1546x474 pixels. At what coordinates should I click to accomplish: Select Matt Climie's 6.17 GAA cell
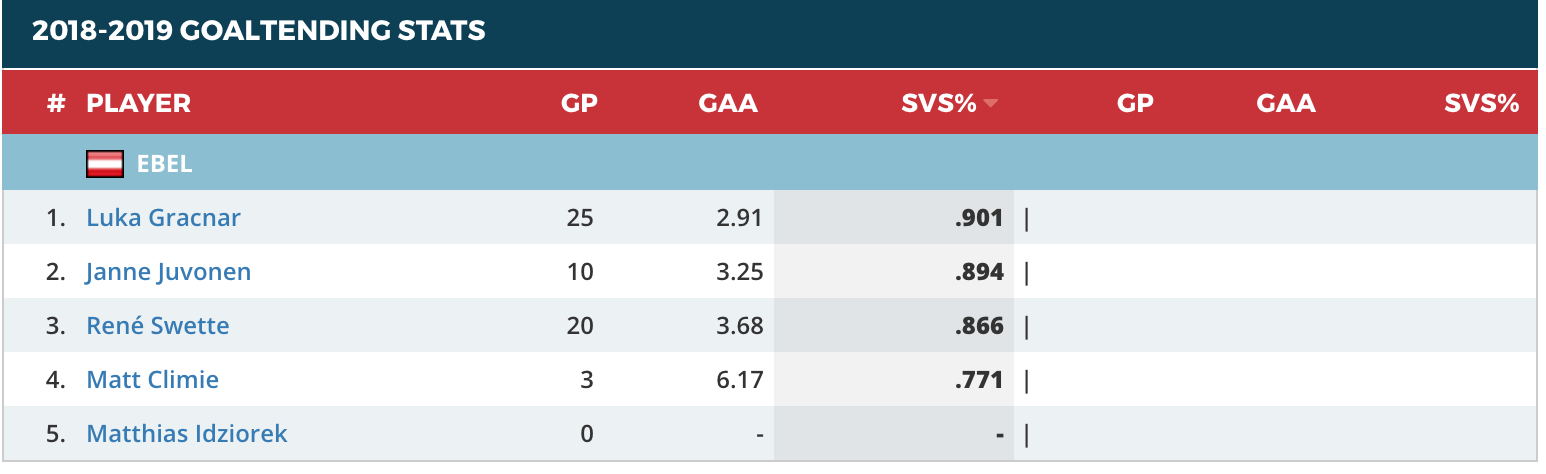pyautogui.click(x=742, y=379)
